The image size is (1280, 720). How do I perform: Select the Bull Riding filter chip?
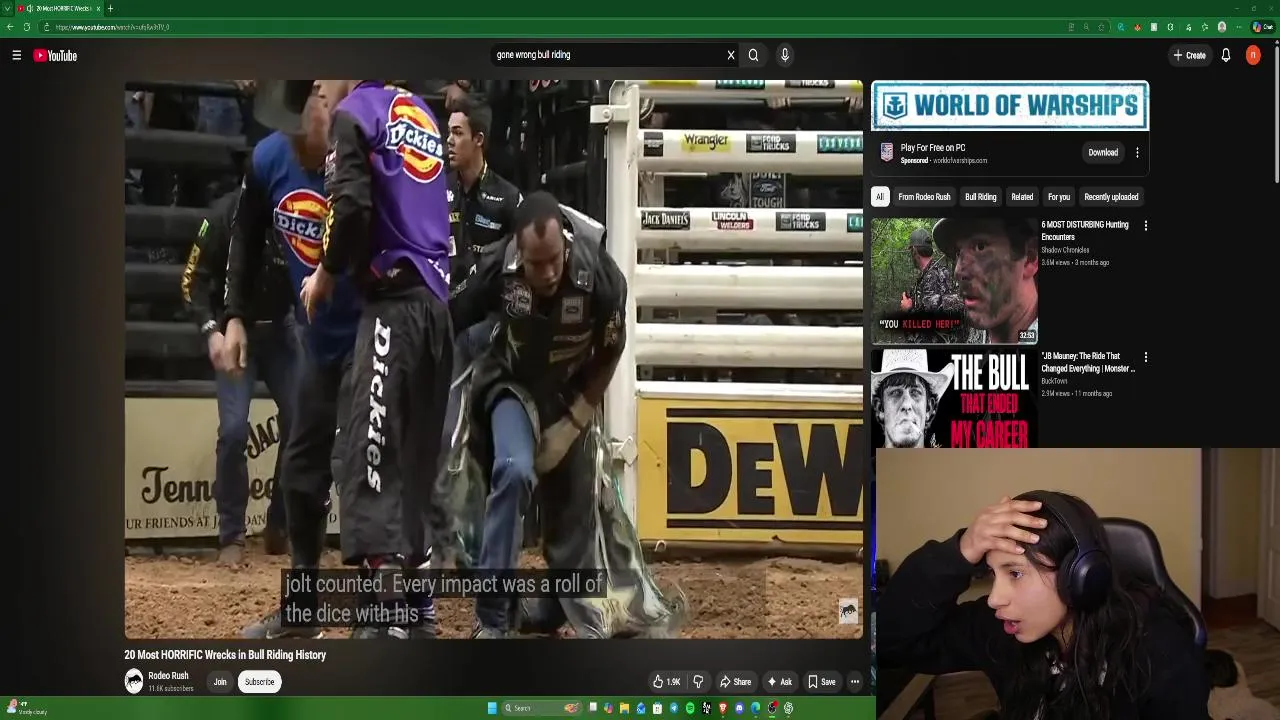click(x=981, y=197)
